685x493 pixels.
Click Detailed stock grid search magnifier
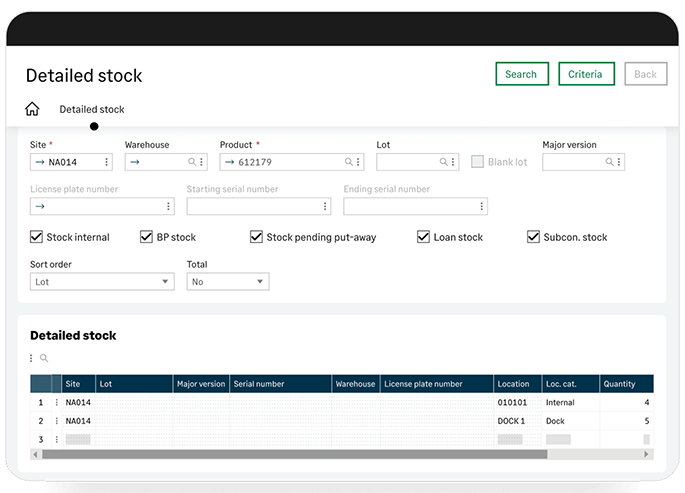[x=44, y=358]
